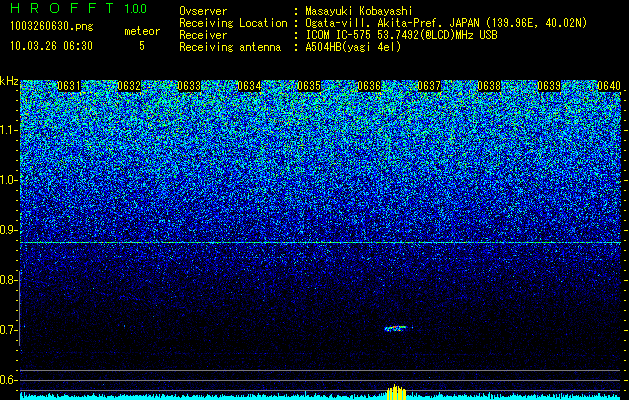
Task: Click the yellow signal power peak bars
Action: tap(396, 392)
